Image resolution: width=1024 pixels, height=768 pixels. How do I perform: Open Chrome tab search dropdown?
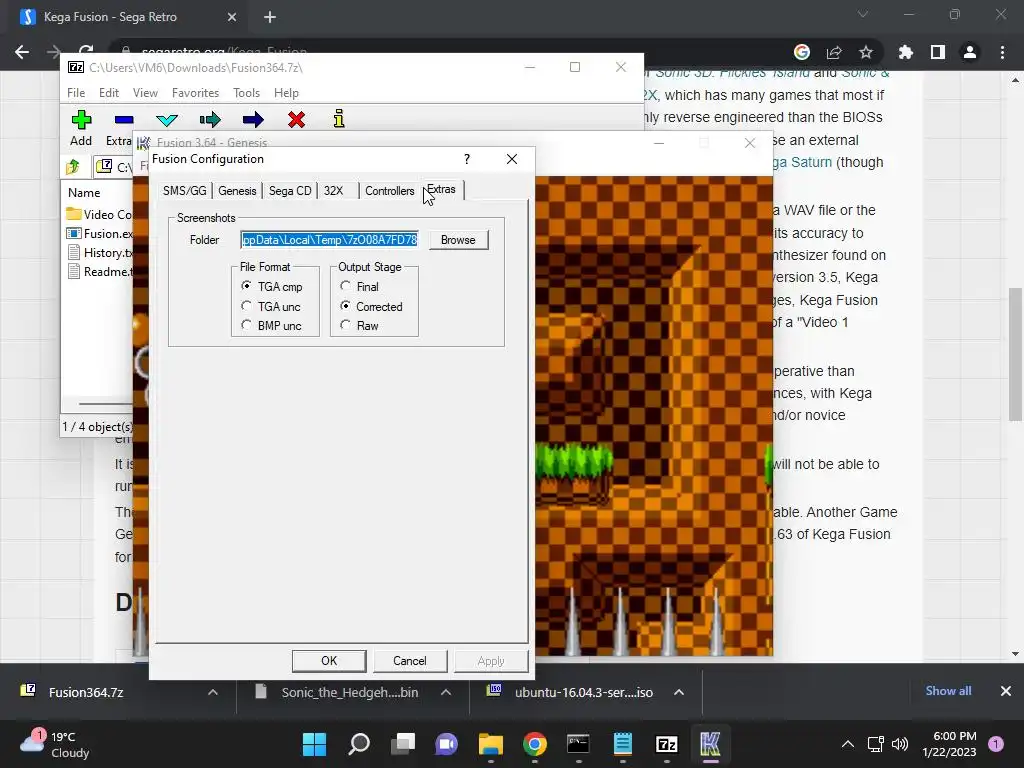[x=863, y=14]
